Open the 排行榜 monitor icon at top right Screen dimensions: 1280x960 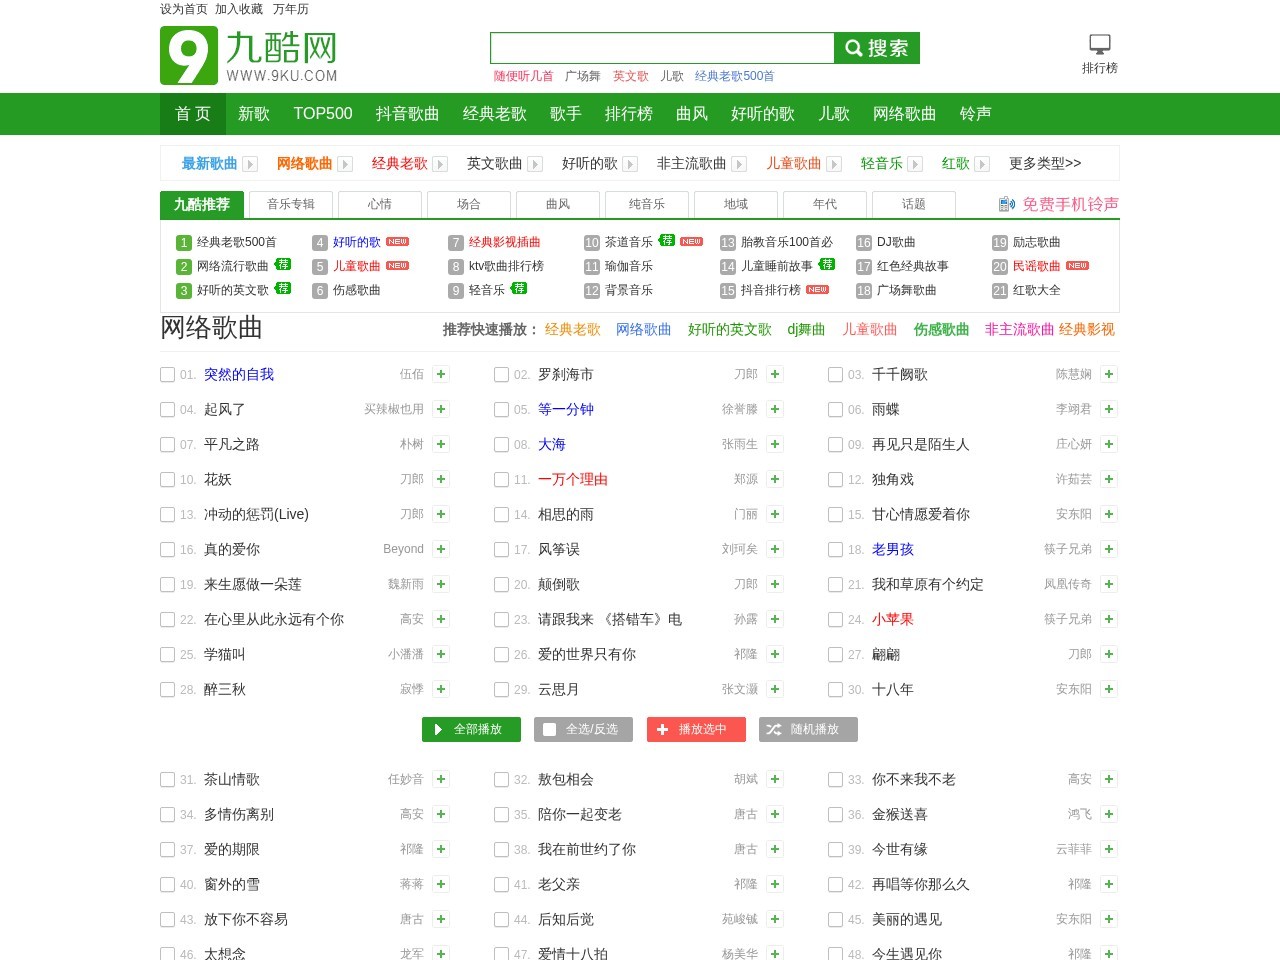click(1099, 43)
